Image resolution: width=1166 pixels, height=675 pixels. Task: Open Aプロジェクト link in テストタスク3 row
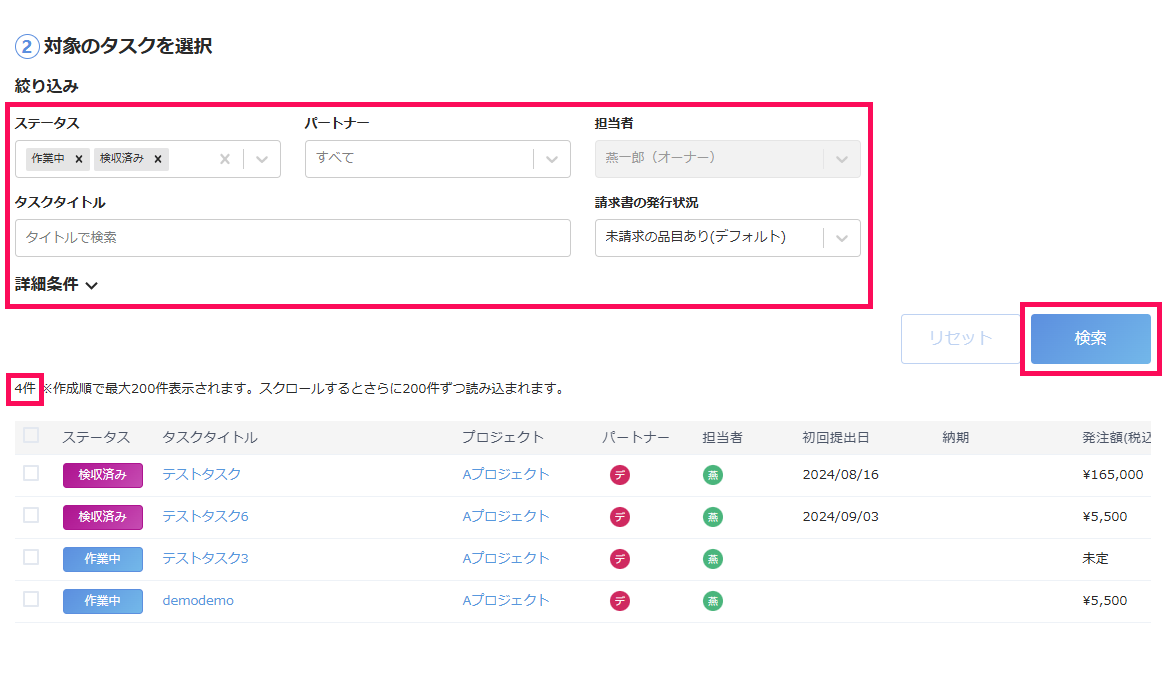pos(506,559)
